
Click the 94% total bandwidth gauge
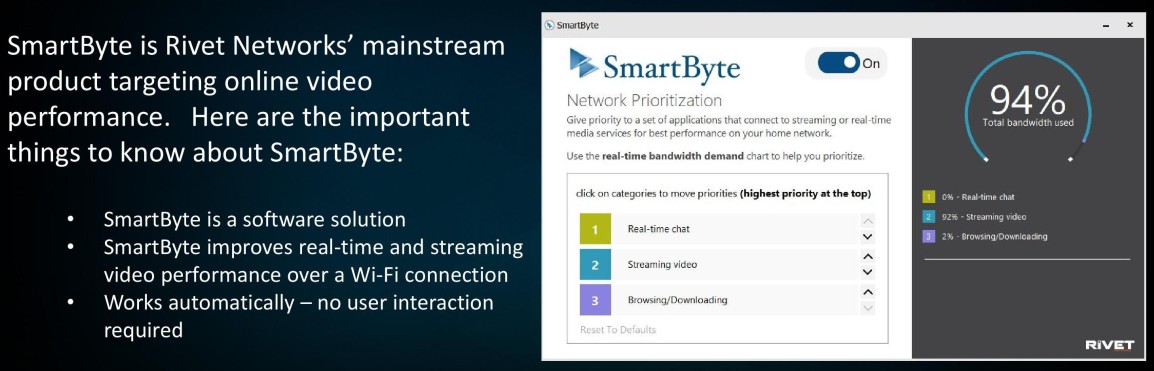coord(1027,107)
